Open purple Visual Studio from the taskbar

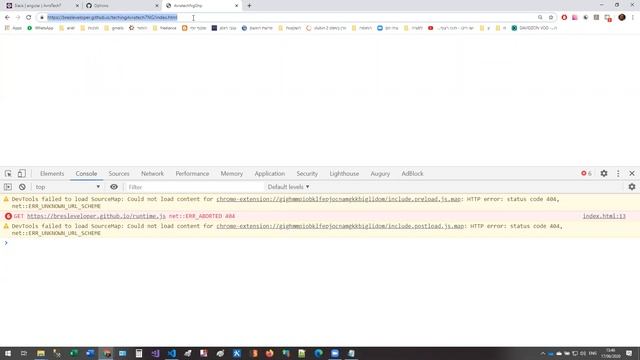click(156, 353)
